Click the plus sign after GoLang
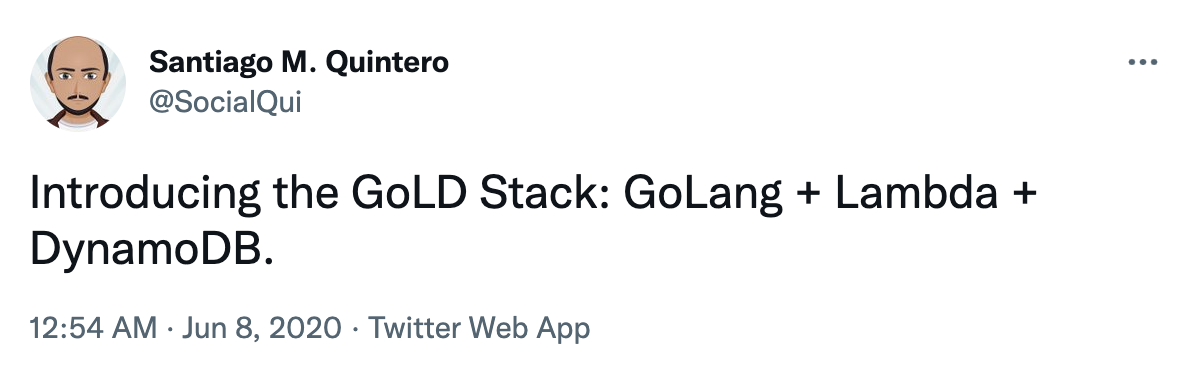 point(809,195)
